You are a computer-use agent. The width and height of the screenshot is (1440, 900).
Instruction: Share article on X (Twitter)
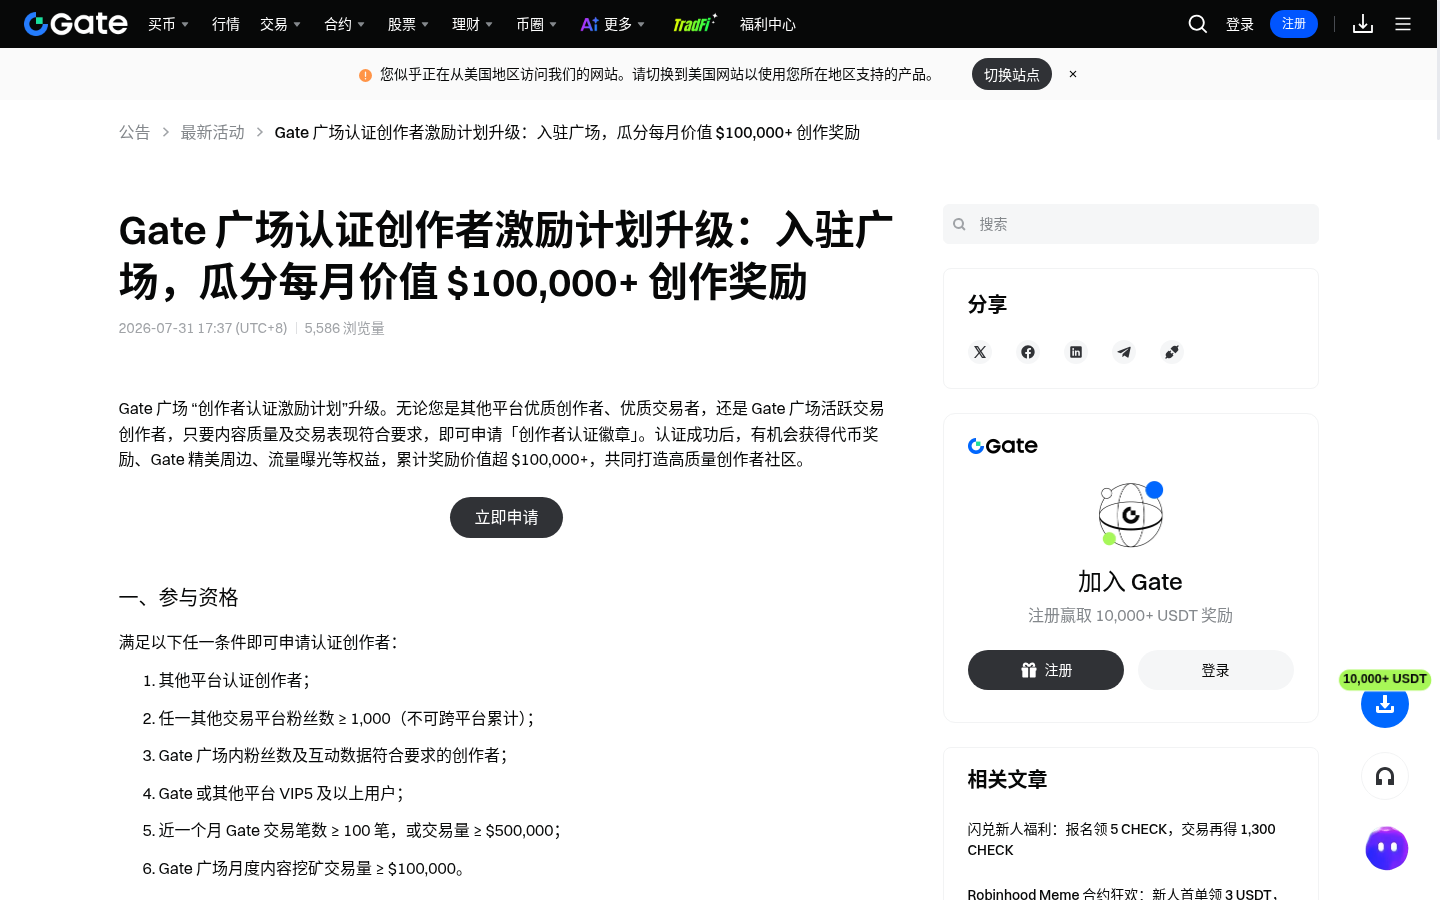click(x=980, y=352)
